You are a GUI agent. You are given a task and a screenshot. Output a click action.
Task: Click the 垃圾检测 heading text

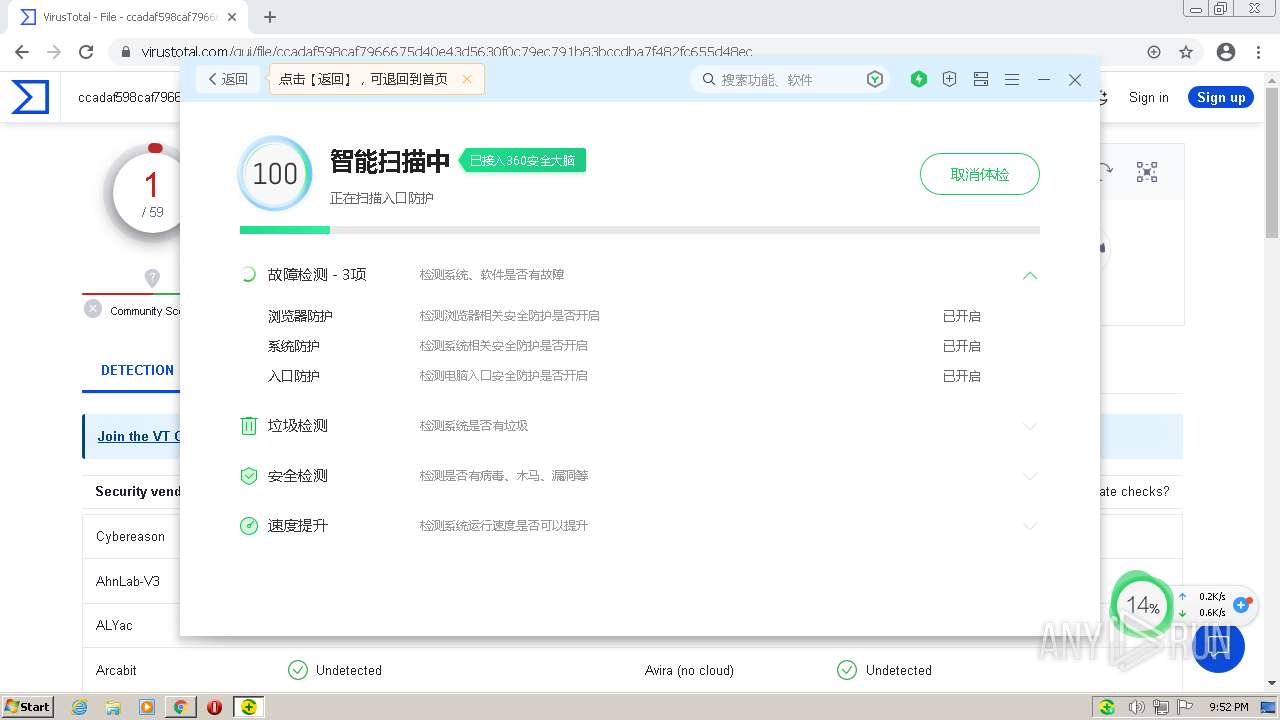[297, 426]
